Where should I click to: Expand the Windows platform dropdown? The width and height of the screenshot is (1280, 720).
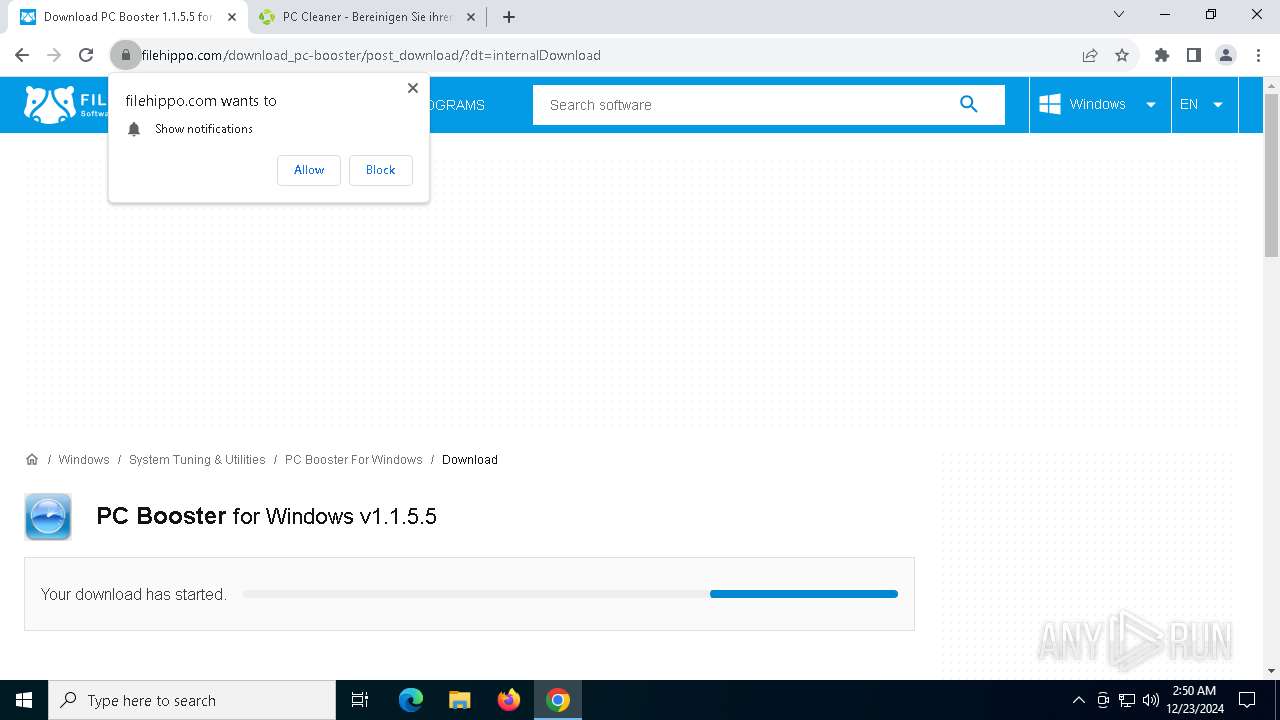[x=1100, y=104]
